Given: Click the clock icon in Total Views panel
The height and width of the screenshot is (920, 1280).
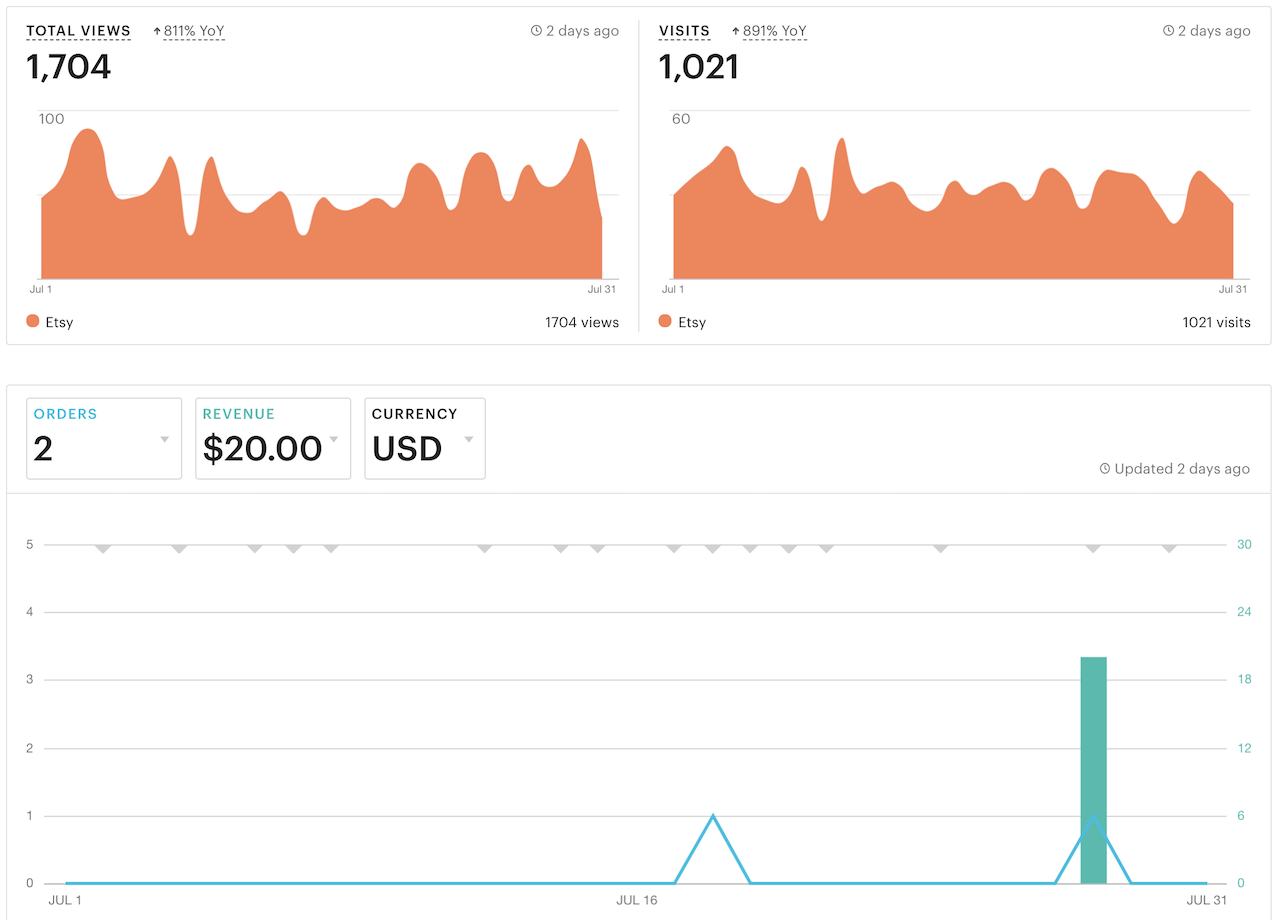Looking at the screenshot, I should [x=536, y=31].
